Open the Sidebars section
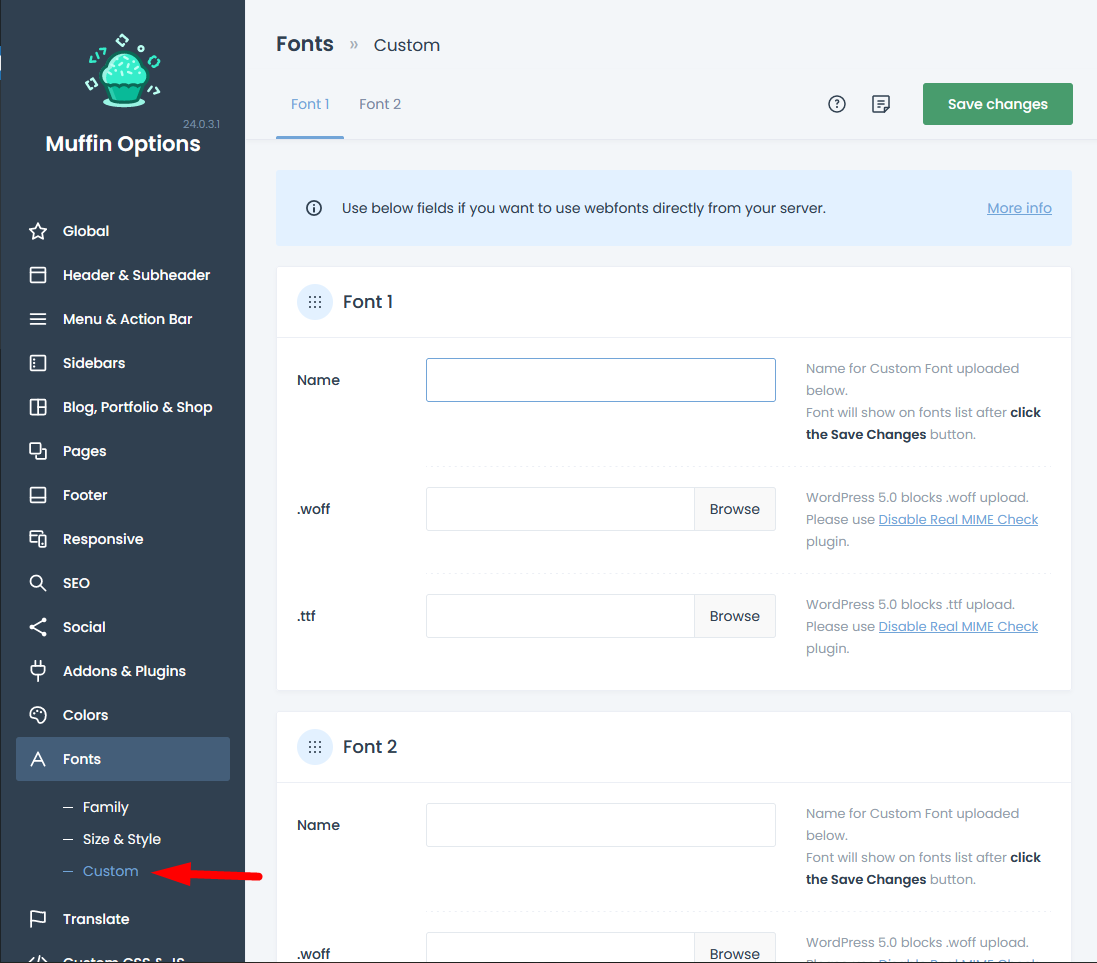The width and height of the screenshot is (1097, 963). tap(123, 363)
